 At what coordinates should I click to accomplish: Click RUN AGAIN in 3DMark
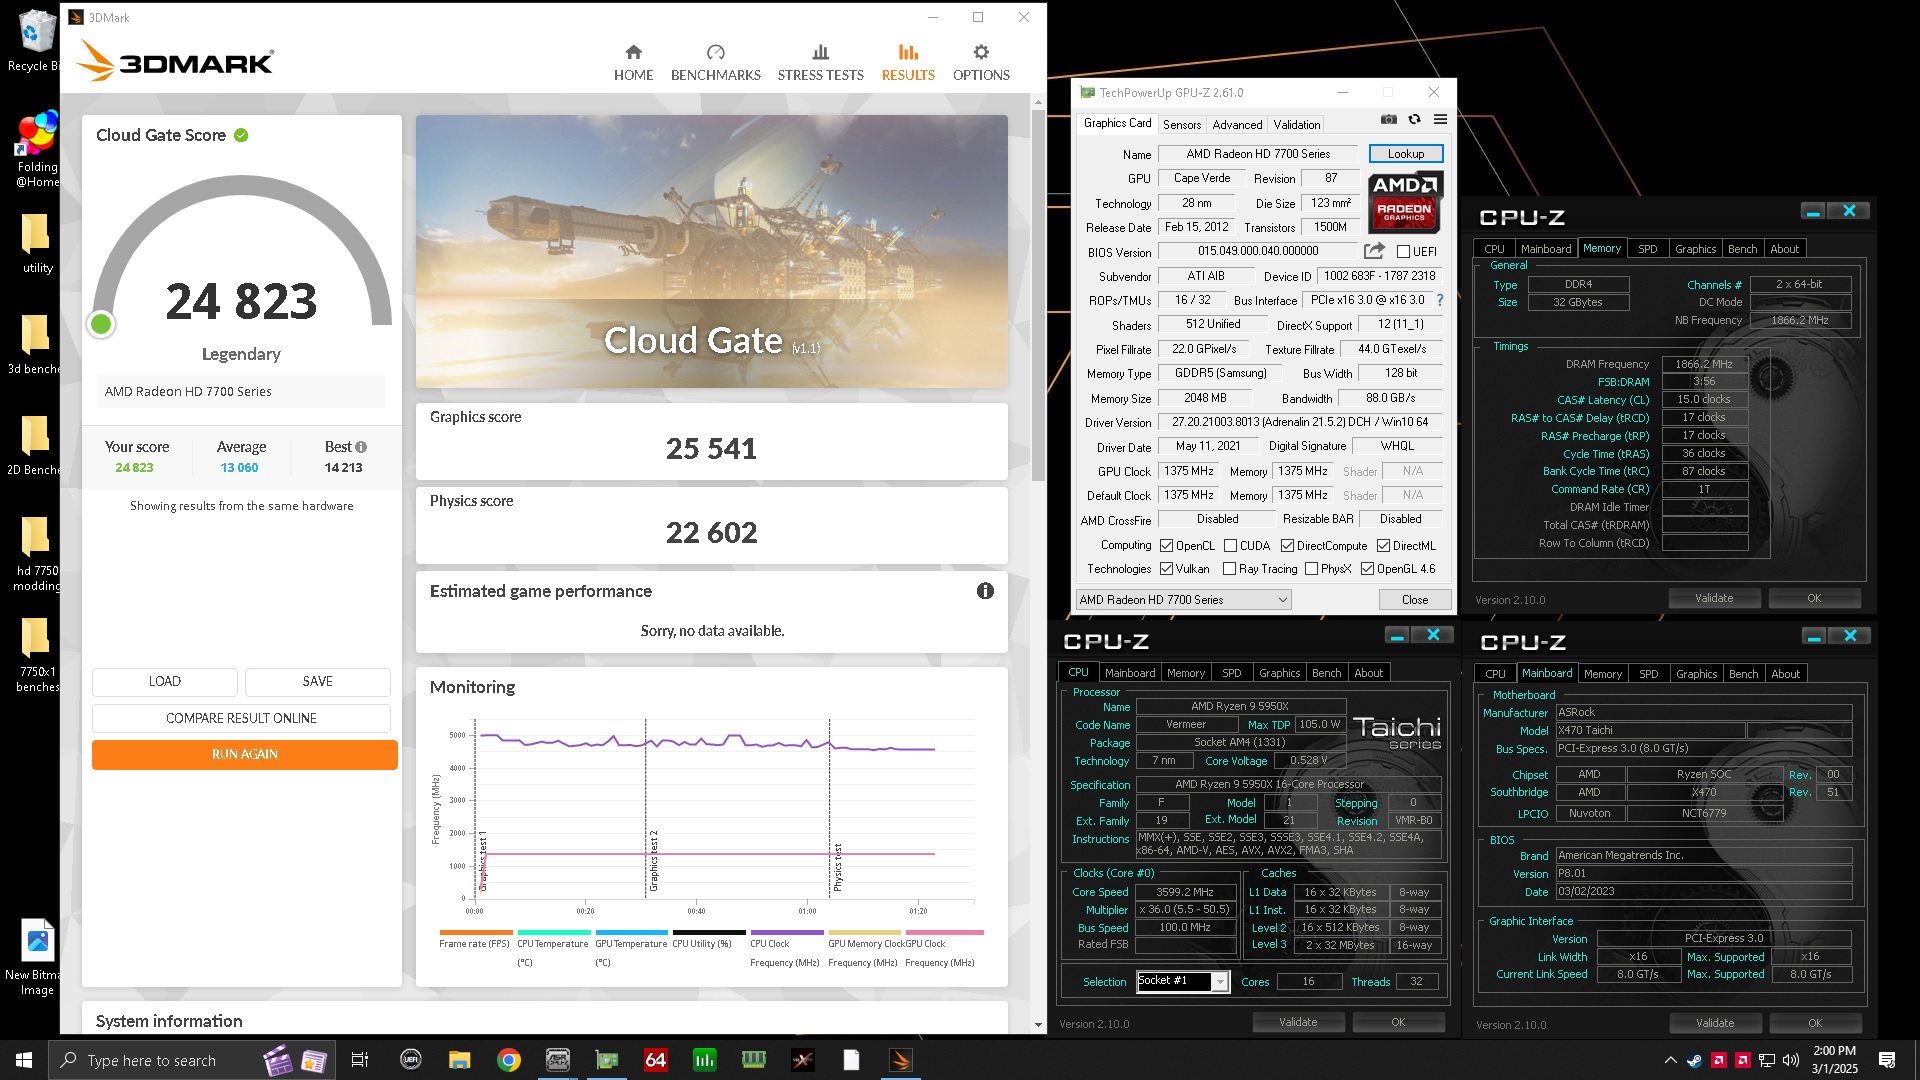coord(245,755)
